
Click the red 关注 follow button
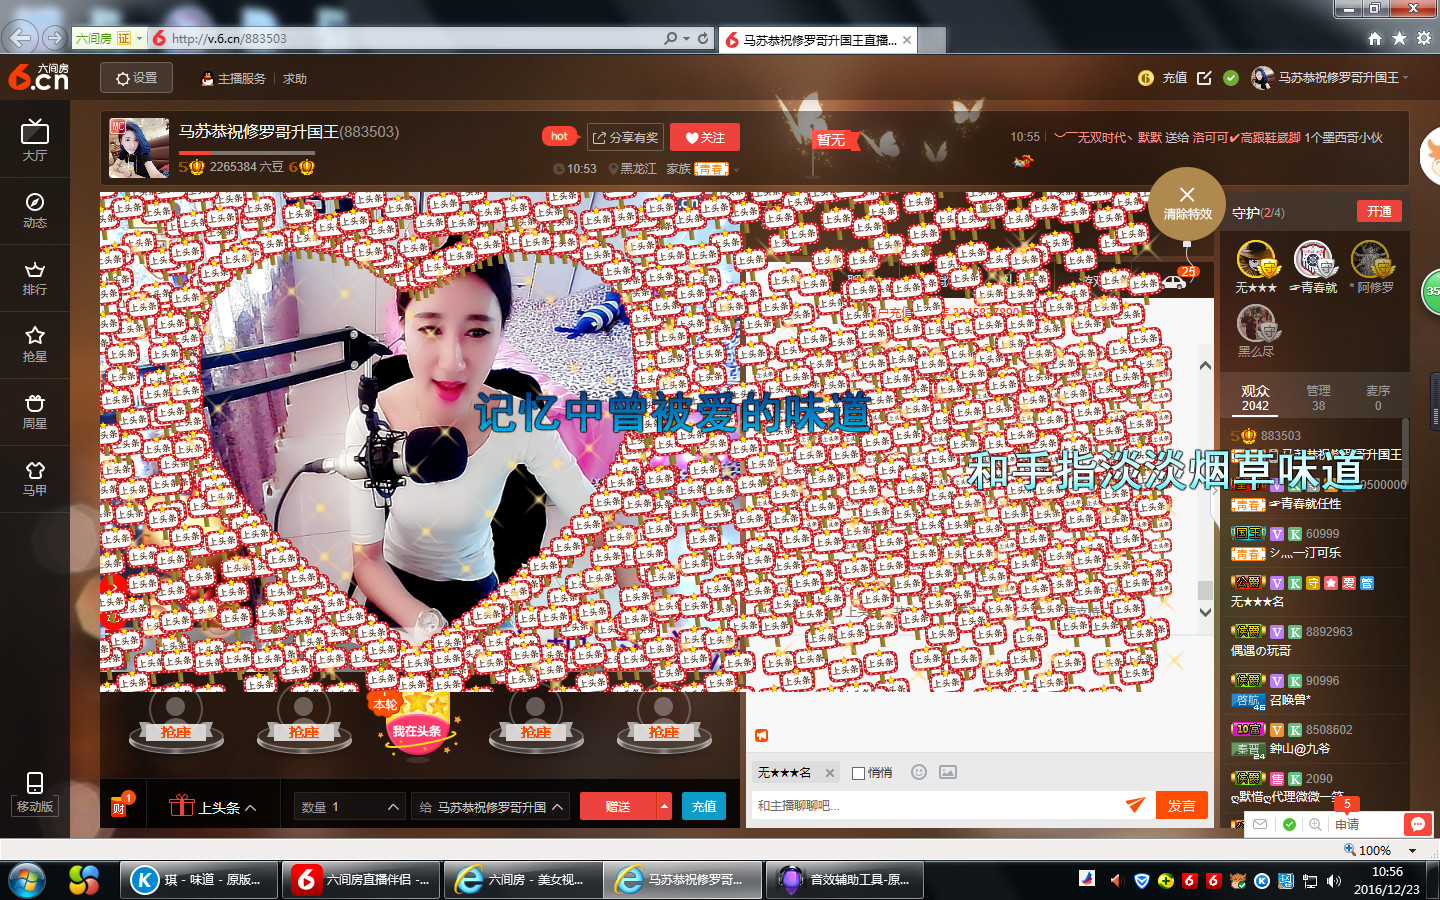click(704, 137)
